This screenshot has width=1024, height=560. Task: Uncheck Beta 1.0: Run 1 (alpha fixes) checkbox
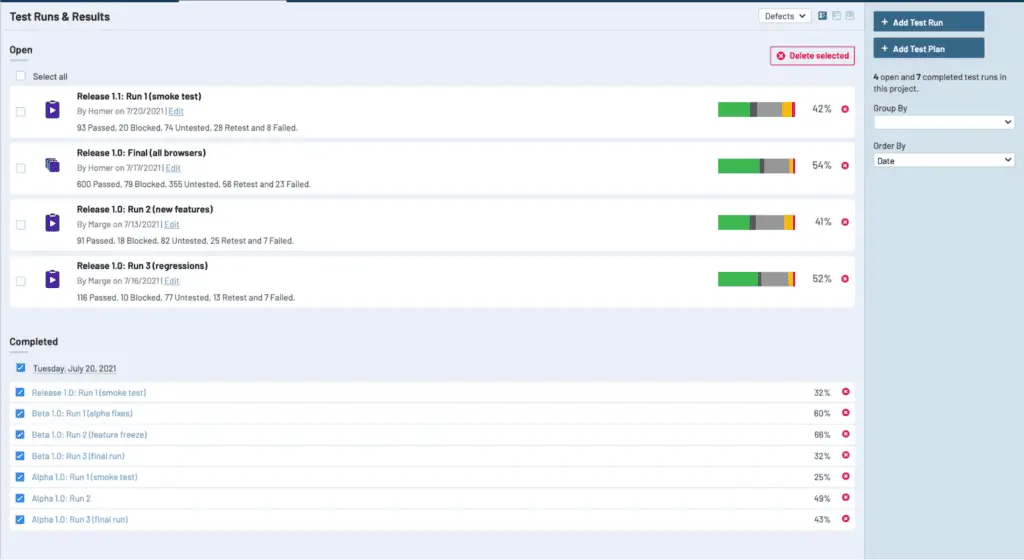pos(20,414)
